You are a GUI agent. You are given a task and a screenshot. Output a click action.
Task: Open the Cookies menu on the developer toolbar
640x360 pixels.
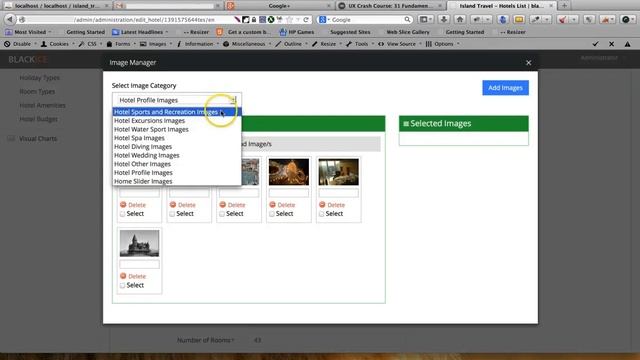coord(58,44)
